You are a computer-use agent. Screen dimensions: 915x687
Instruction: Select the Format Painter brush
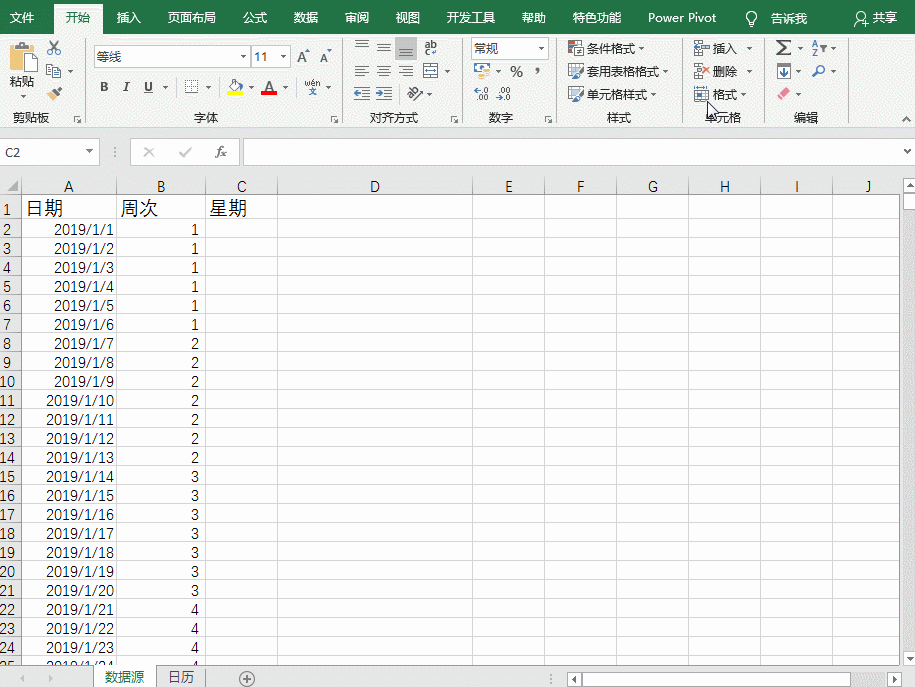pos(54,93)
